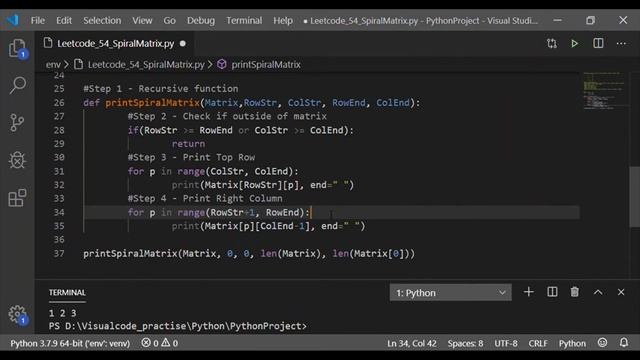Open the View menu
Screen dimensions: 640x360
(142, 20)
